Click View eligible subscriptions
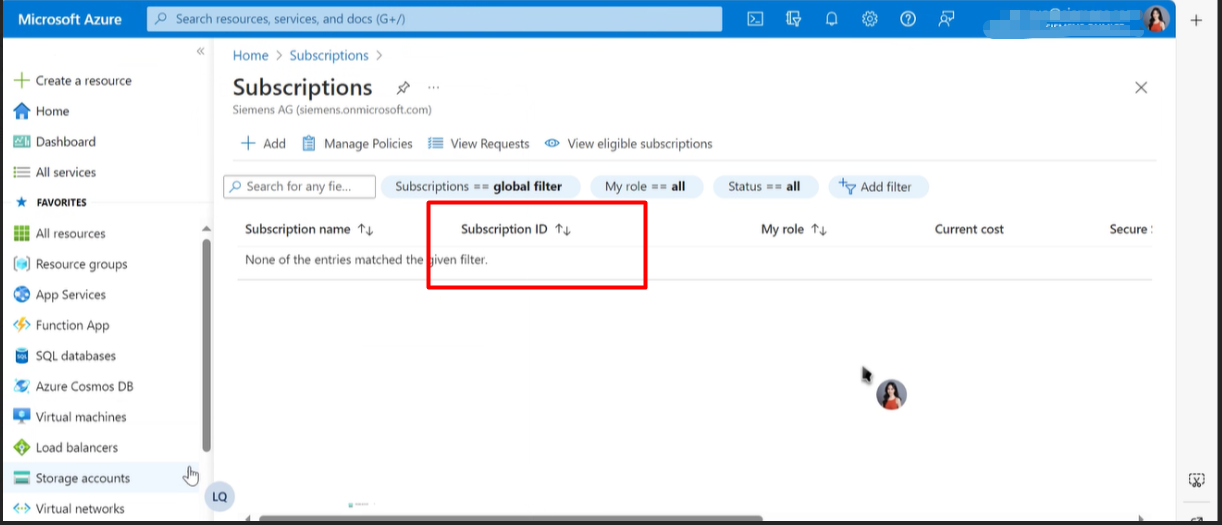This screenshot has width=1222, height=525. point(629,144)
